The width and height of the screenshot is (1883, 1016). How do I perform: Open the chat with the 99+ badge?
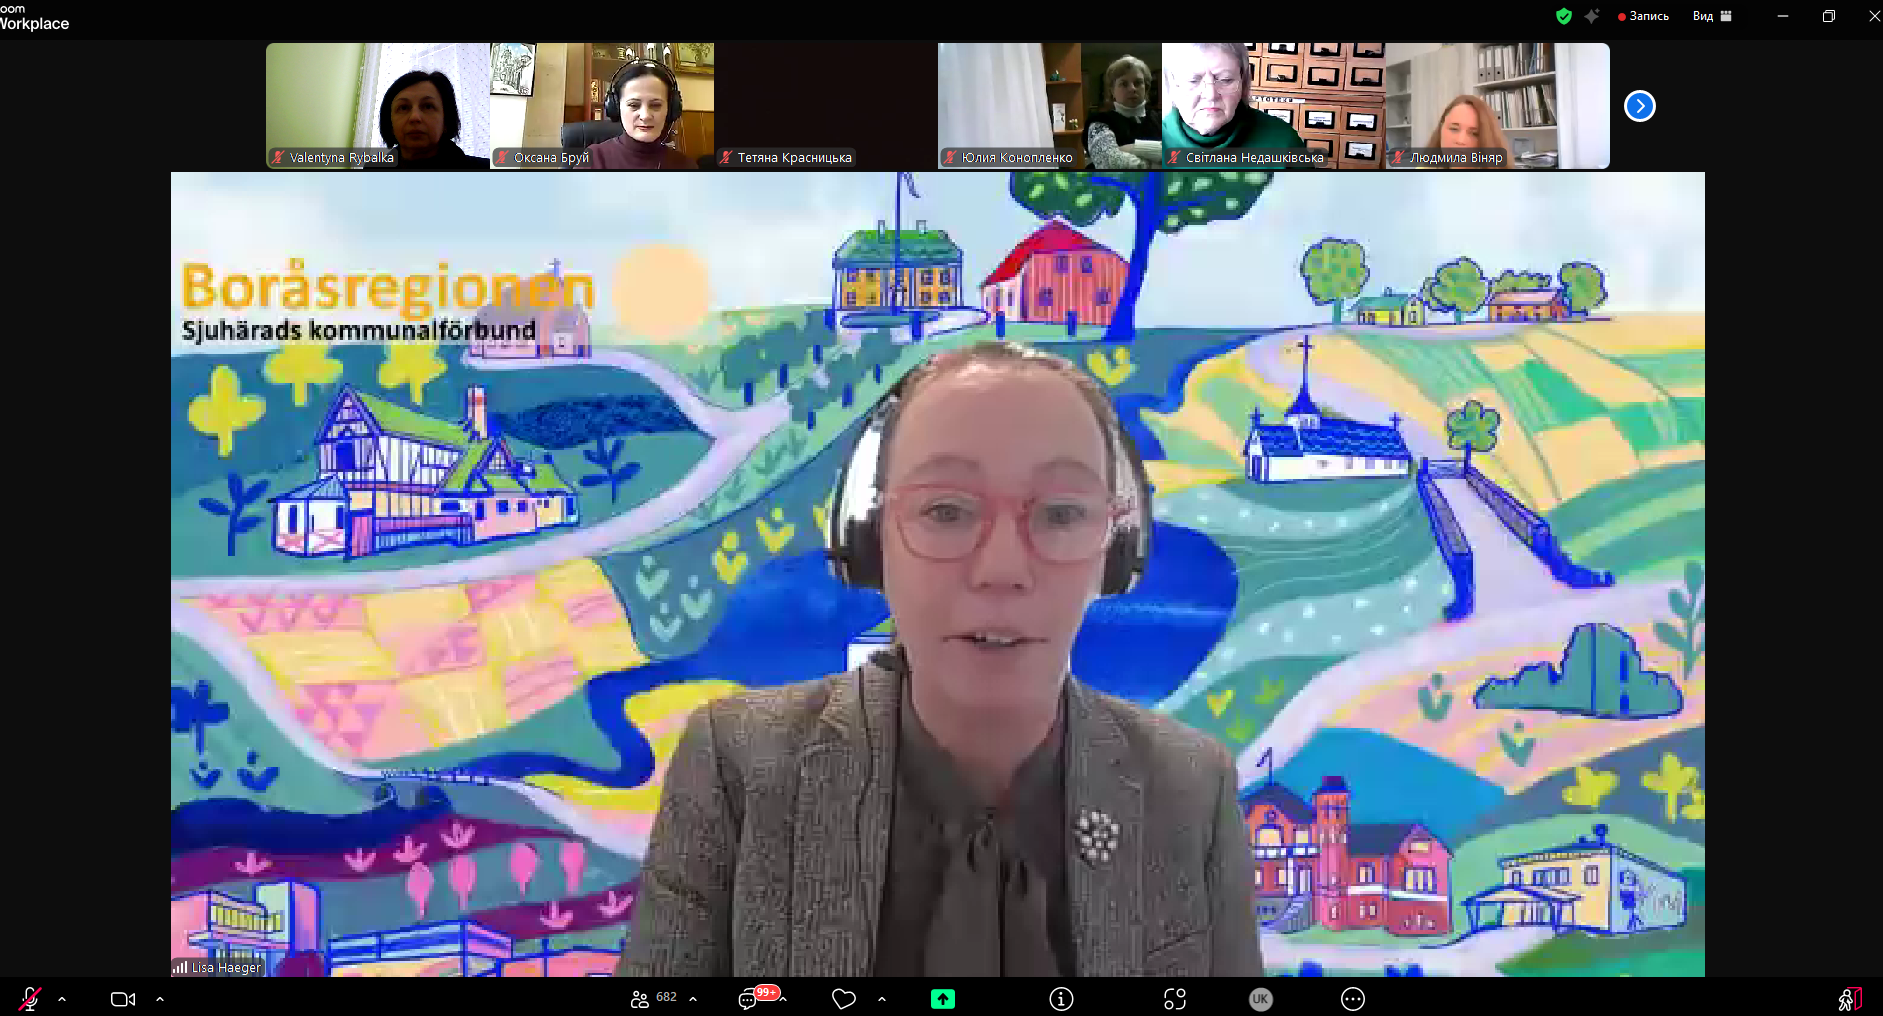[x=757, y=997]
